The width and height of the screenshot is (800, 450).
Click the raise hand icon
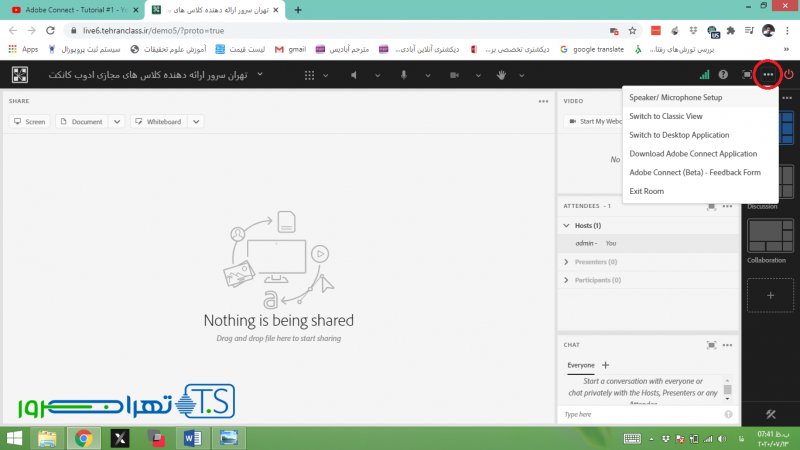pos(502,75)
